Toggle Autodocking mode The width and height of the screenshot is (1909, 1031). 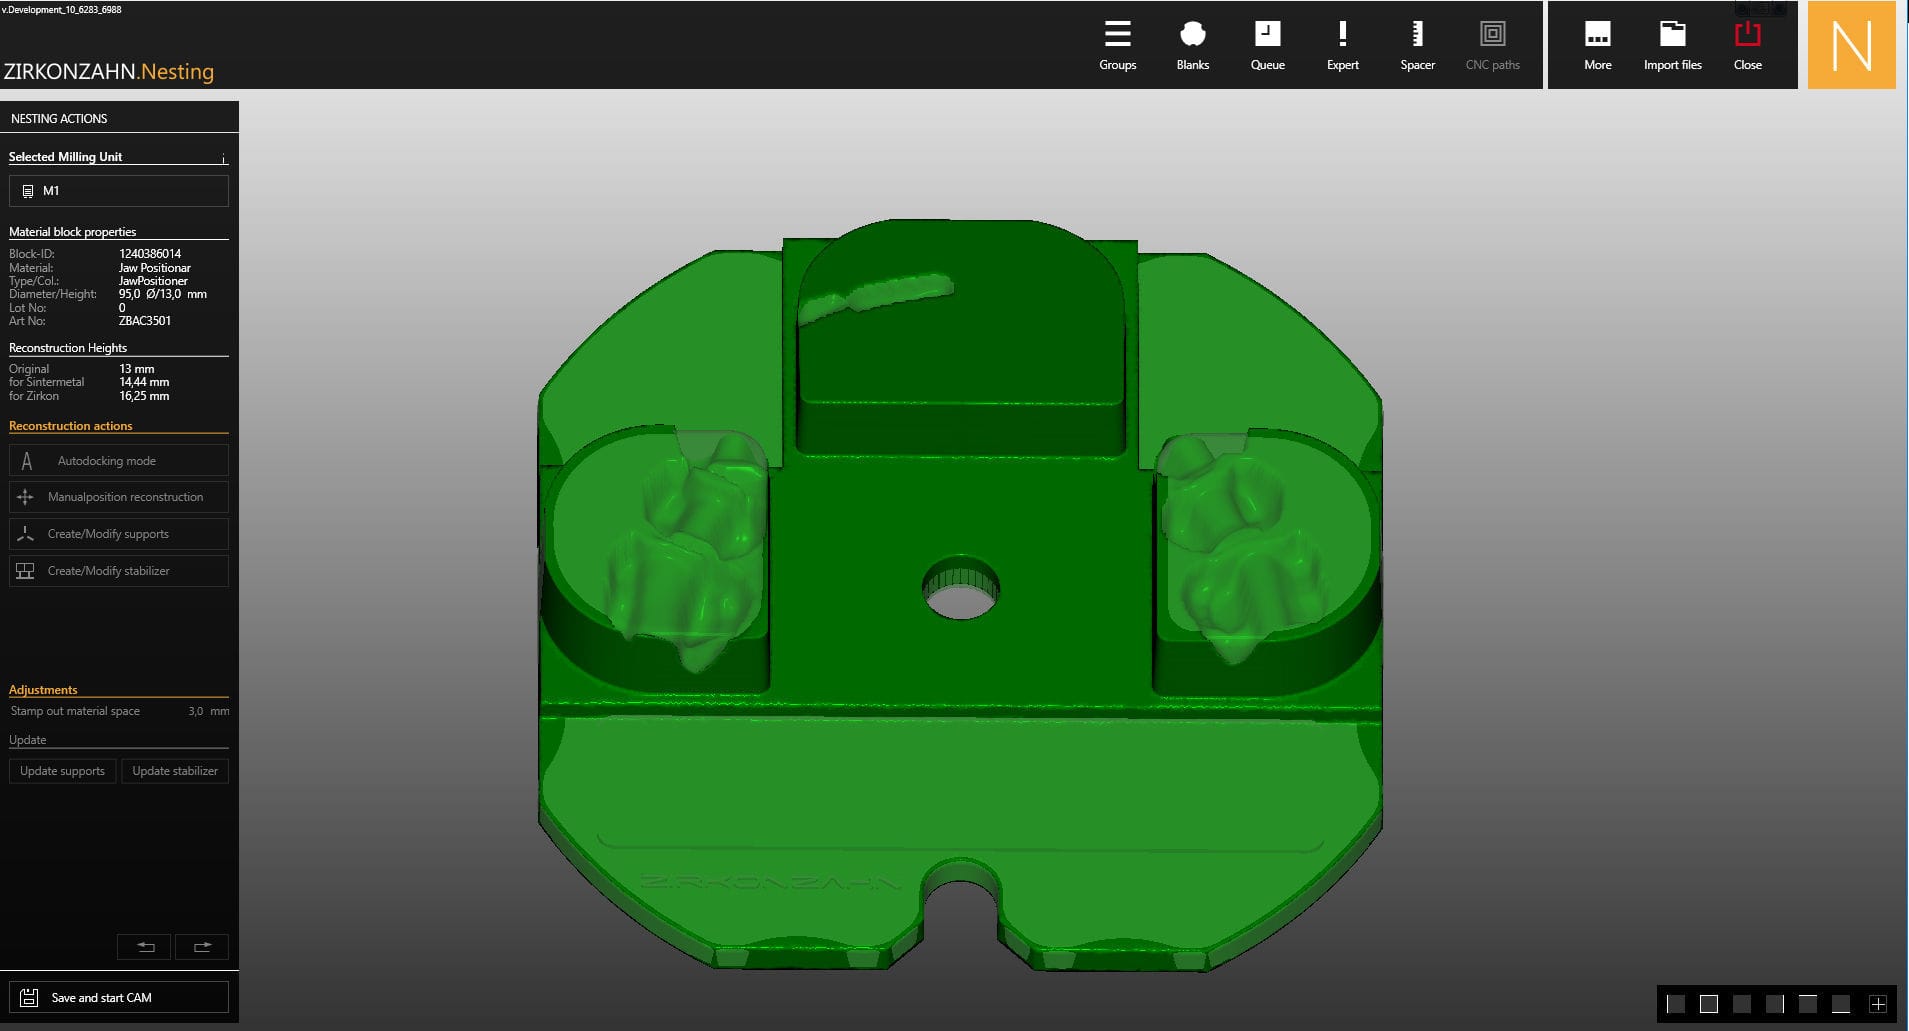pos(118,460)
